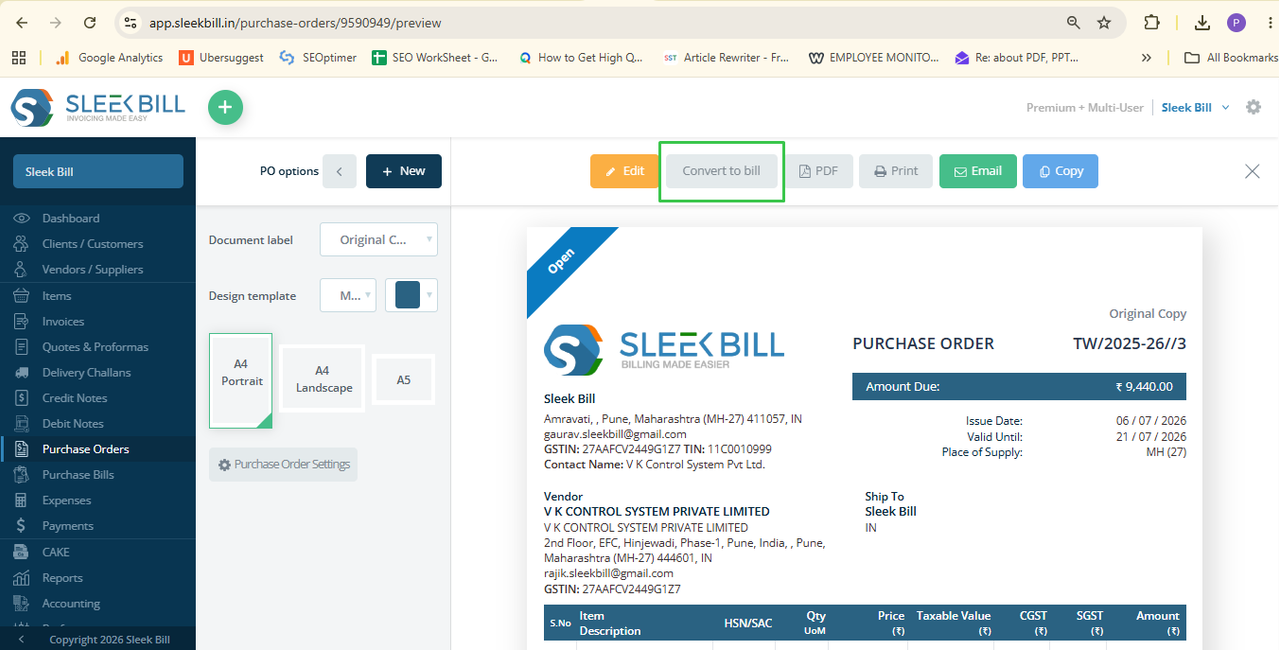Viewport: 1279px width, 650px height.
Task: Print the purchase order
Action: click(x=896, y=171)
